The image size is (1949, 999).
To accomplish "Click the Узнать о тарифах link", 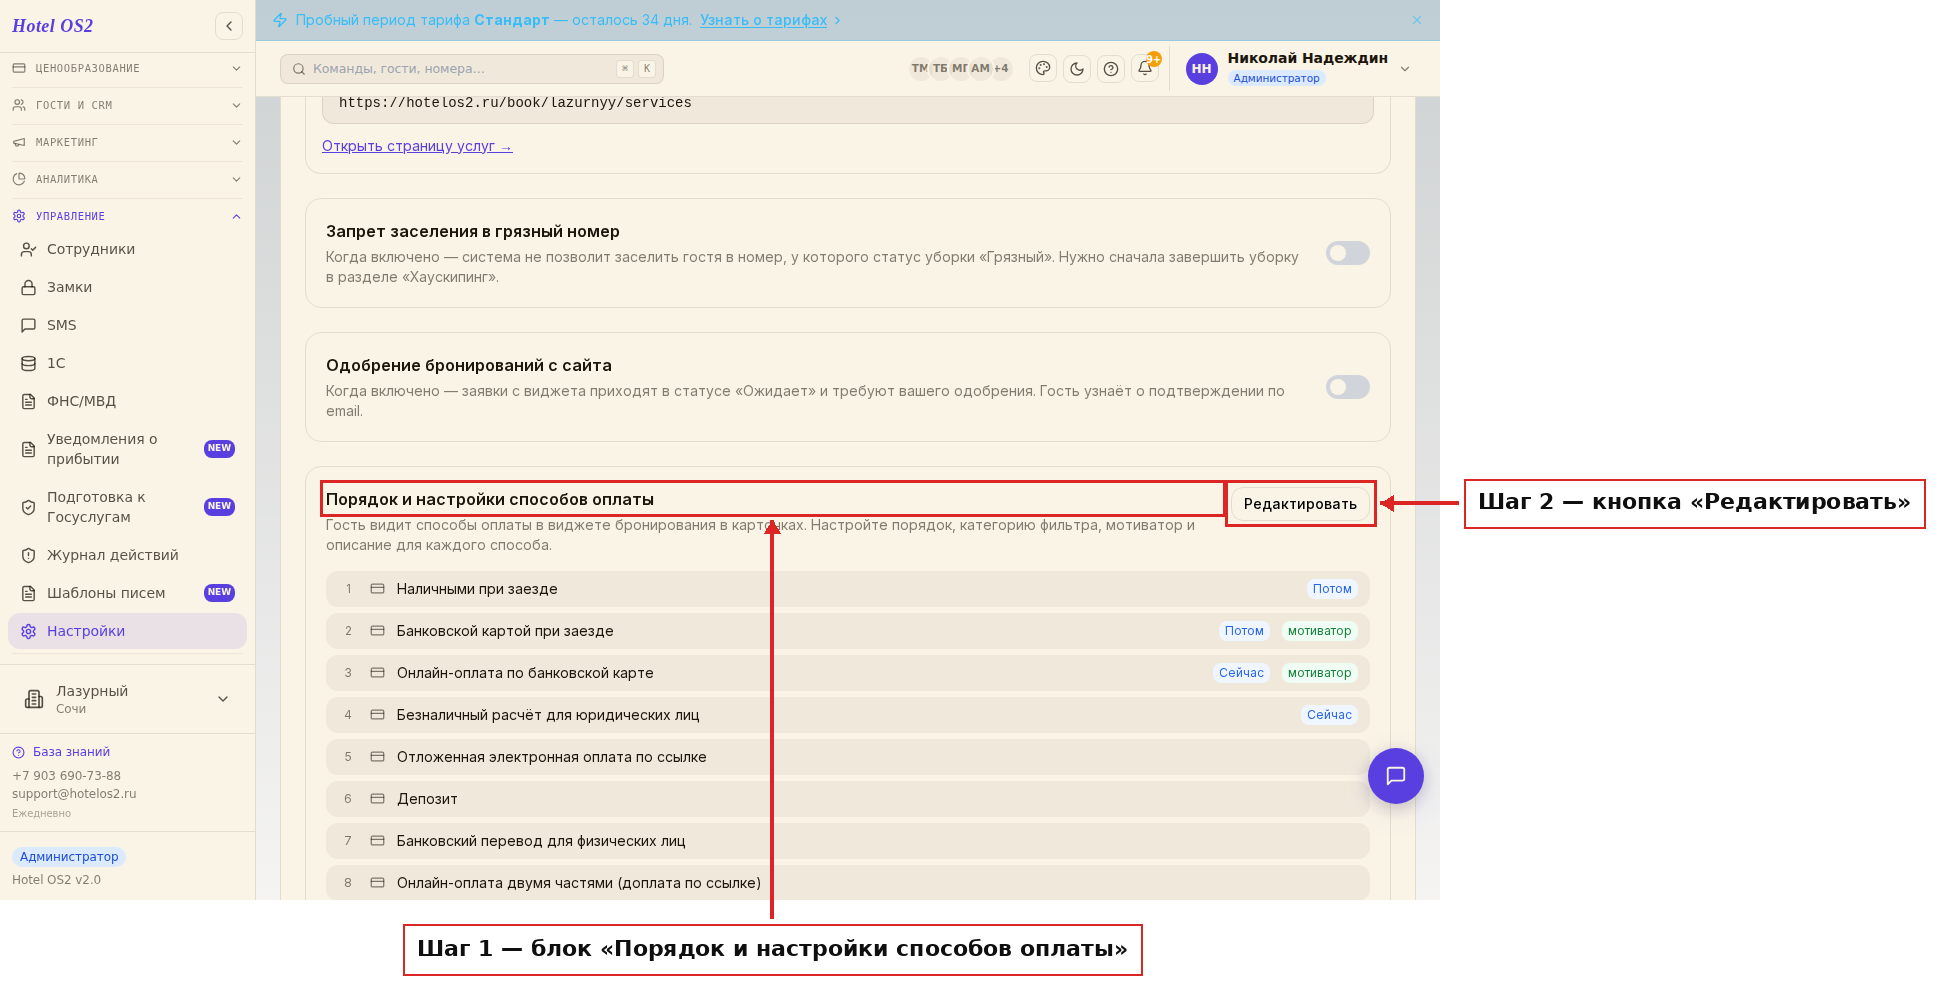I will click(x=763, y=20).
